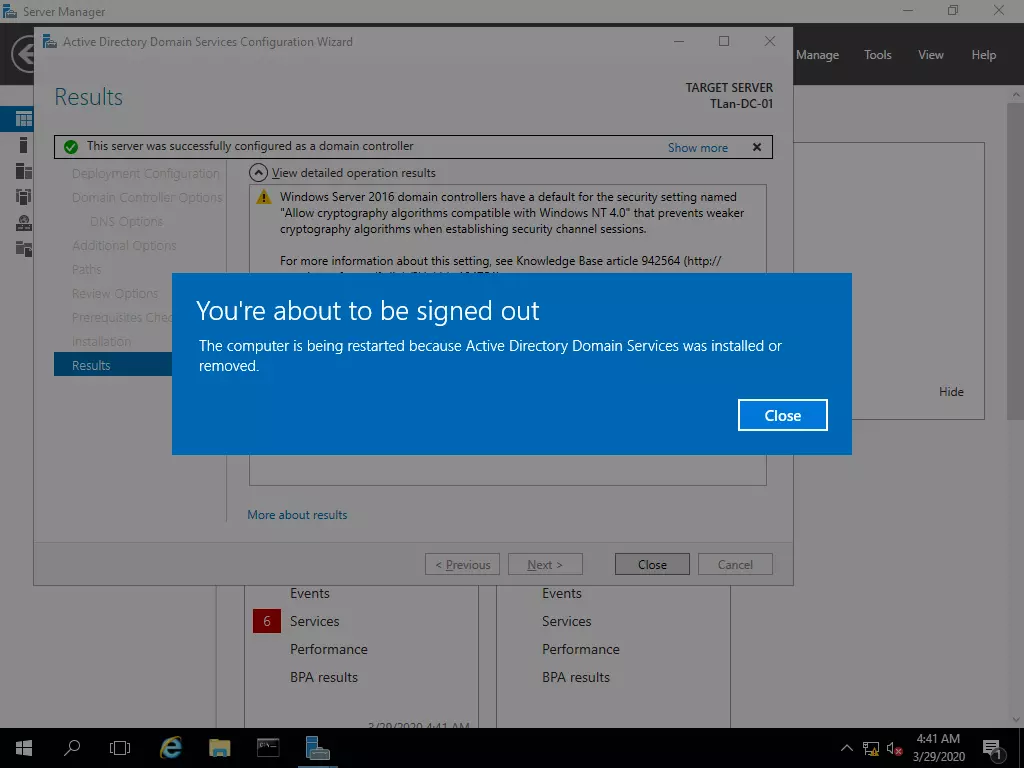Open More about results link

(x=297, y=515)
